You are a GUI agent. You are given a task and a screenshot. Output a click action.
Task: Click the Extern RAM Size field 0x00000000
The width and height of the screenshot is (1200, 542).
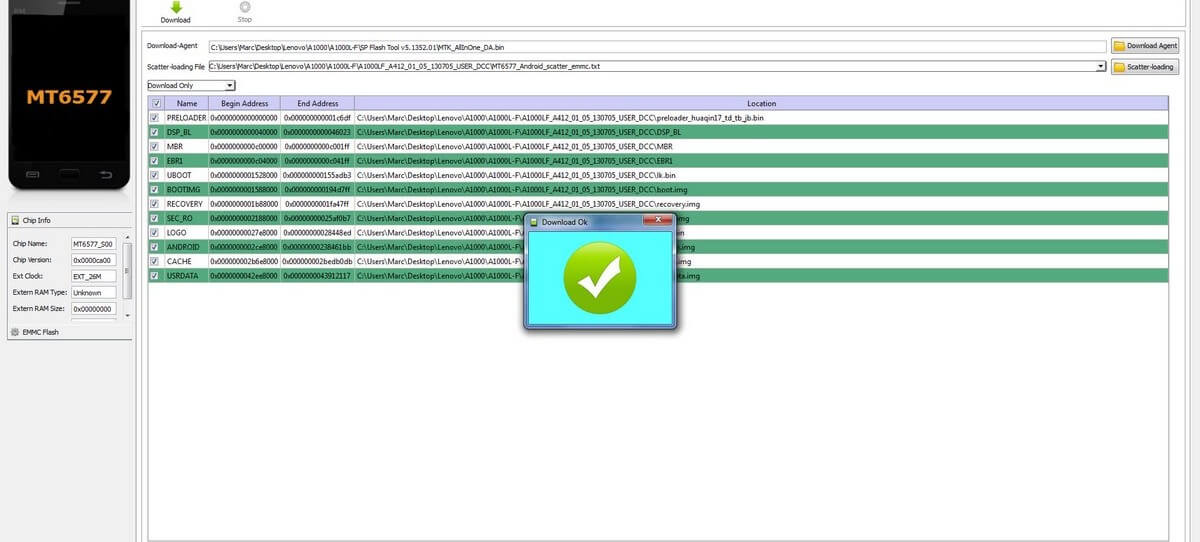pos(93,309)
